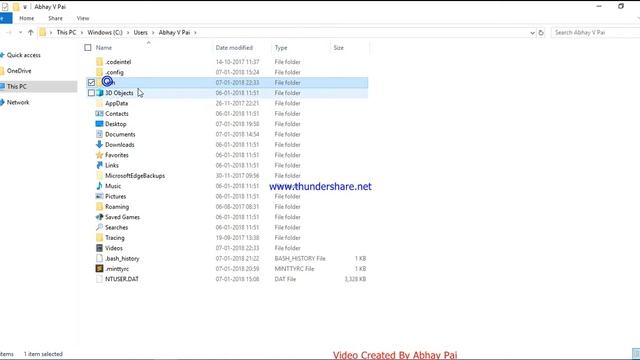Screen dimensions: 640x360
Task: Click the Roaming folder name
Action: [x=117, y=207]
